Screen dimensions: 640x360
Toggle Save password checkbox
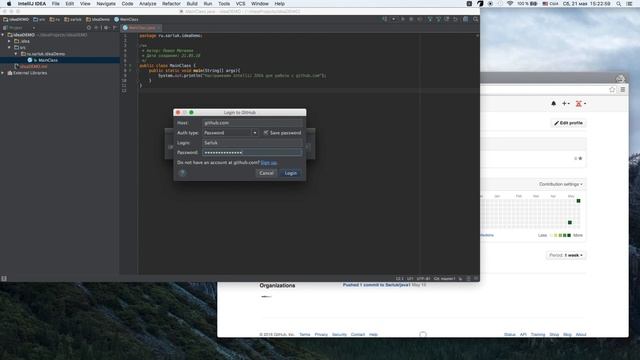(266, 133)
